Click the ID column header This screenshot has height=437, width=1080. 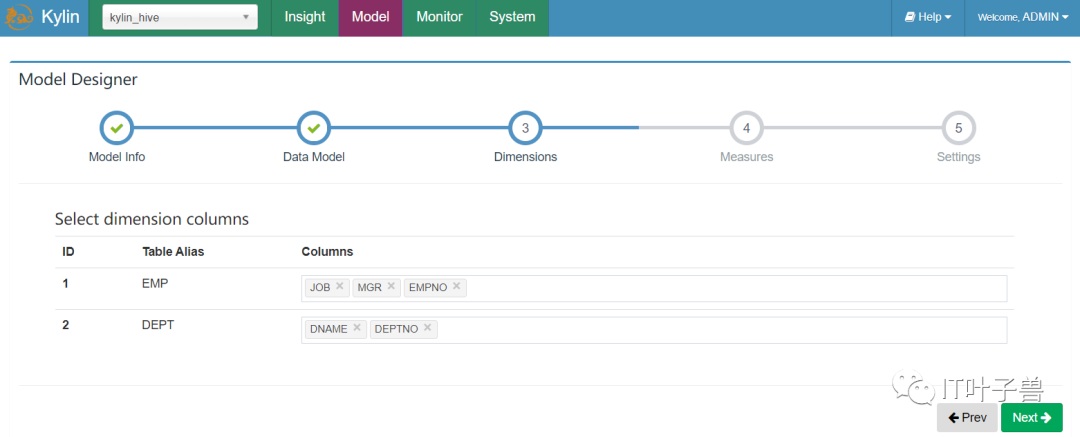(68, 252)
